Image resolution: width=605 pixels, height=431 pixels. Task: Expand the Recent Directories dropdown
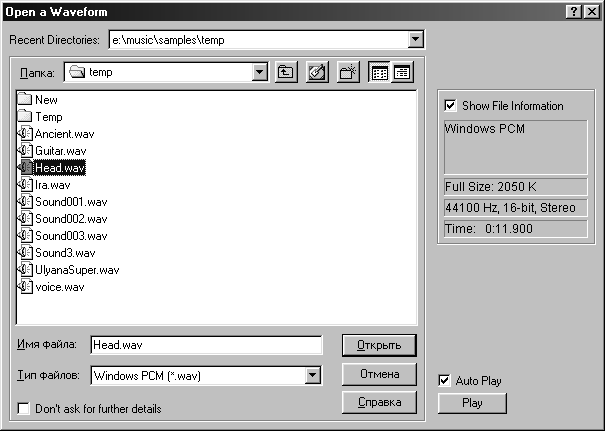[x=416, y=39]
